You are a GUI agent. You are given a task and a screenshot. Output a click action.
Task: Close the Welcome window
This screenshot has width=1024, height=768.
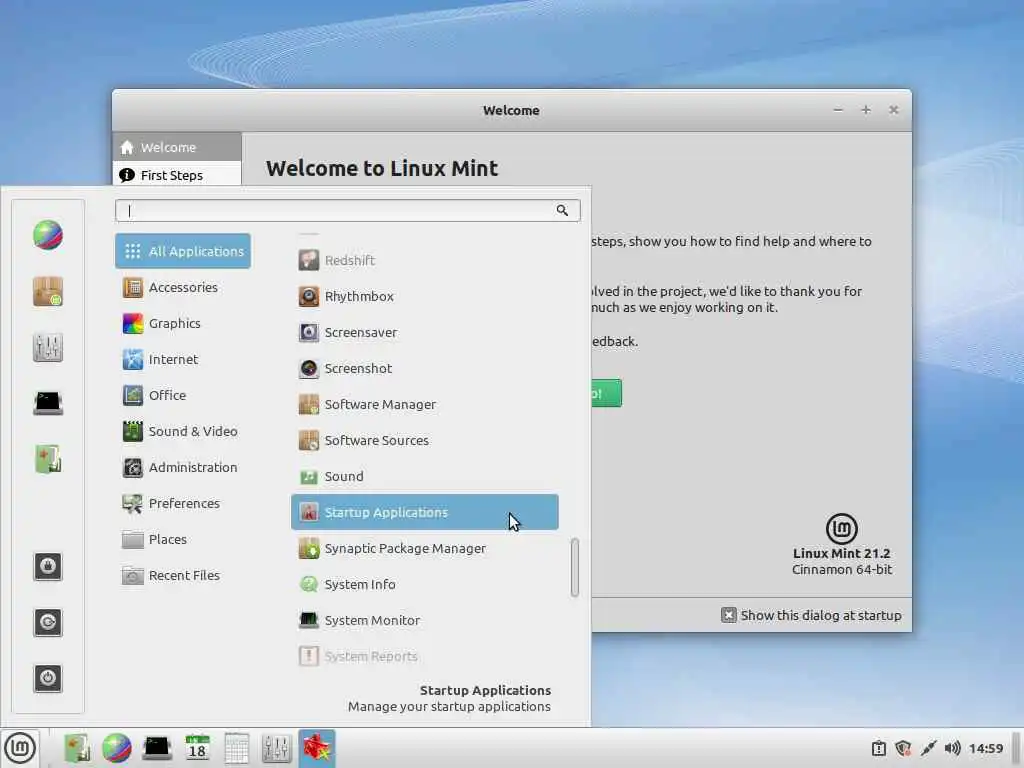coord(893,110)
